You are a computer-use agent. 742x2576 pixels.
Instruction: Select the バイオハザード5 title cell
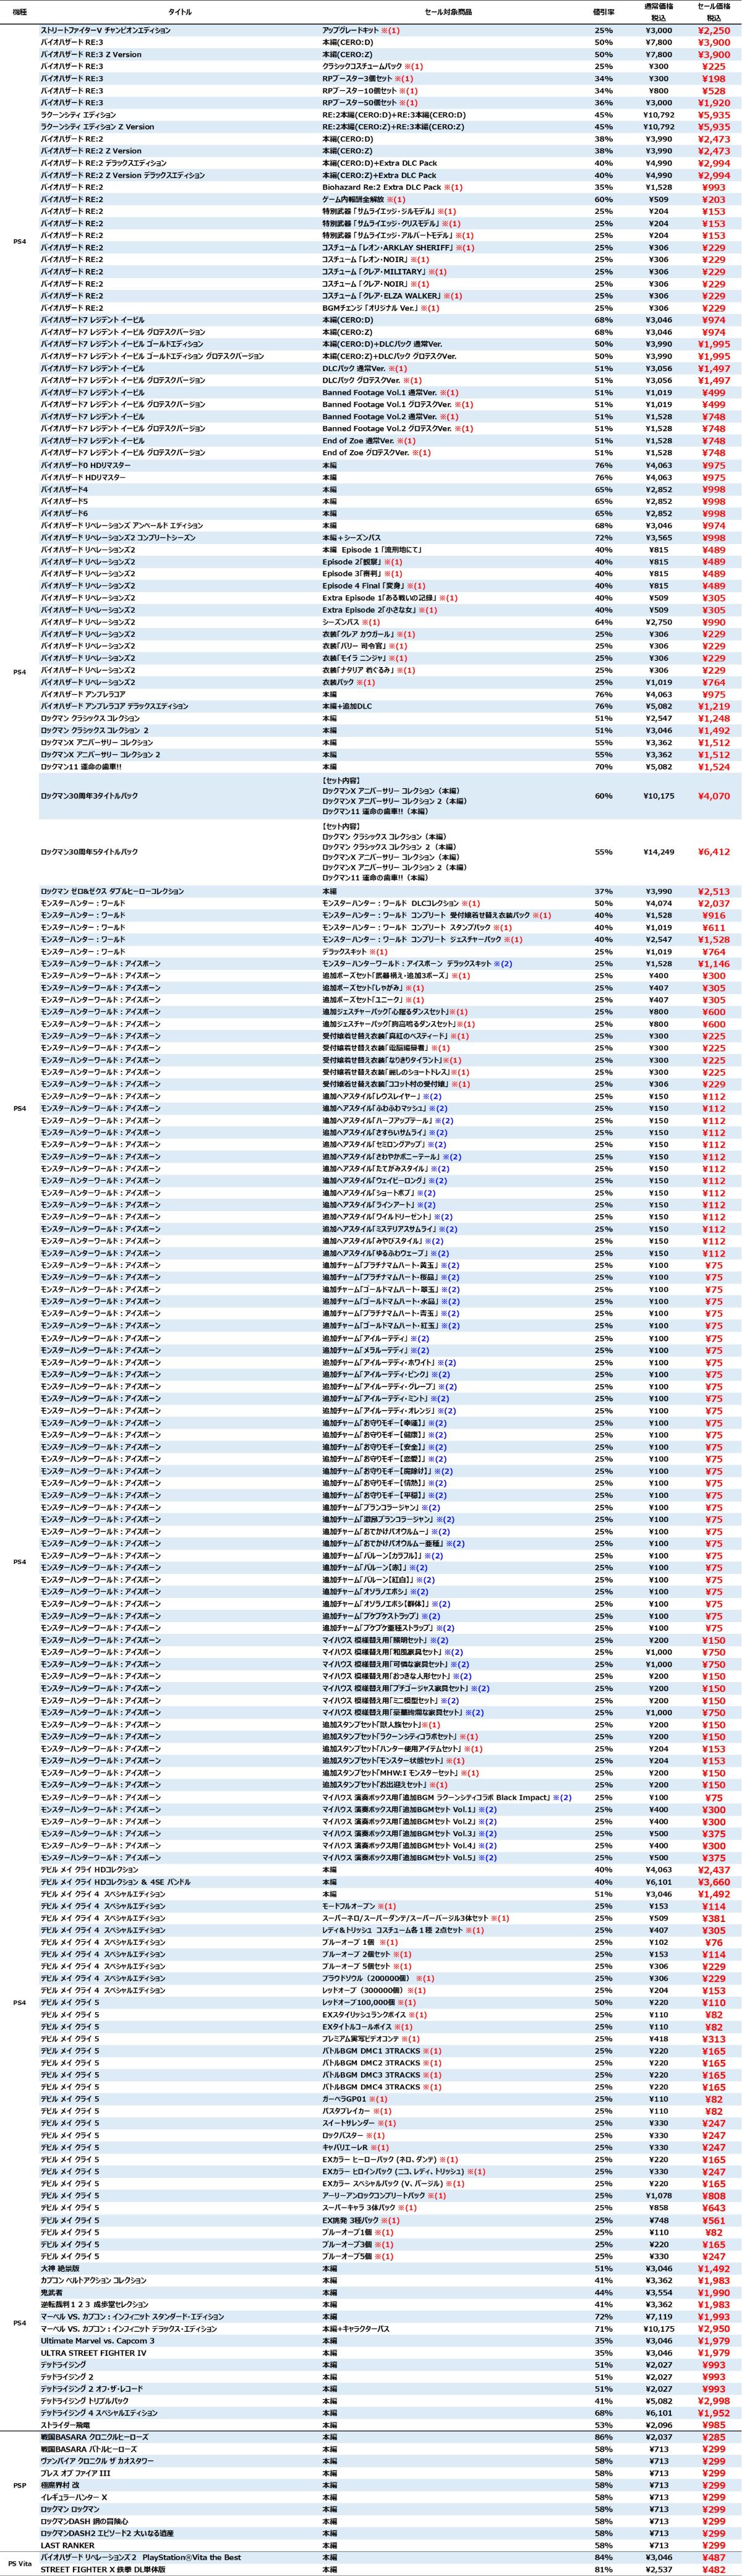click(x=64, y=501)
